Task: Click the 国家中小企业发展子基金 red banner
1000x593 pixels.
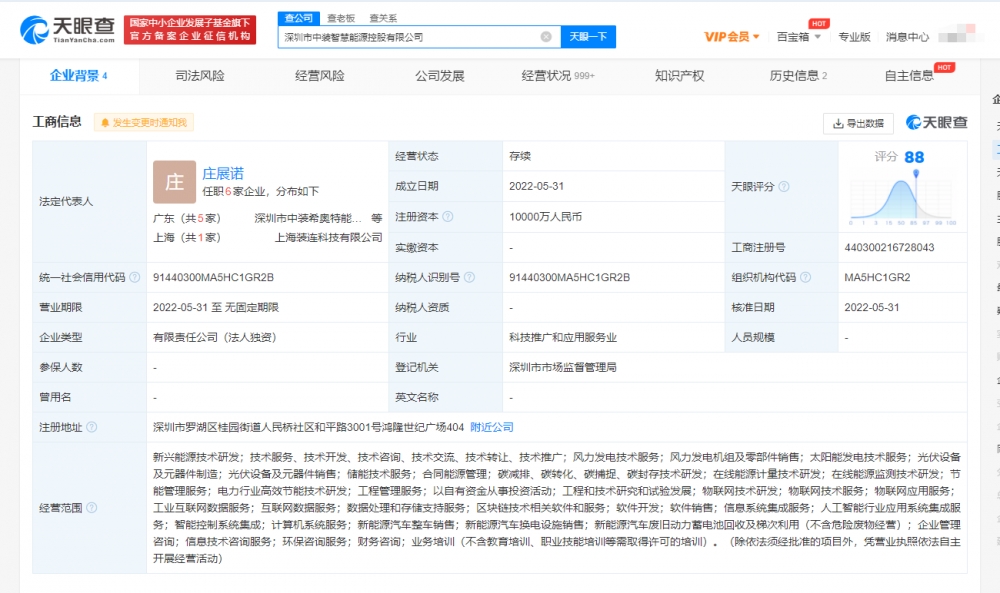Action: pyautogui.click(x=190, y=30)
